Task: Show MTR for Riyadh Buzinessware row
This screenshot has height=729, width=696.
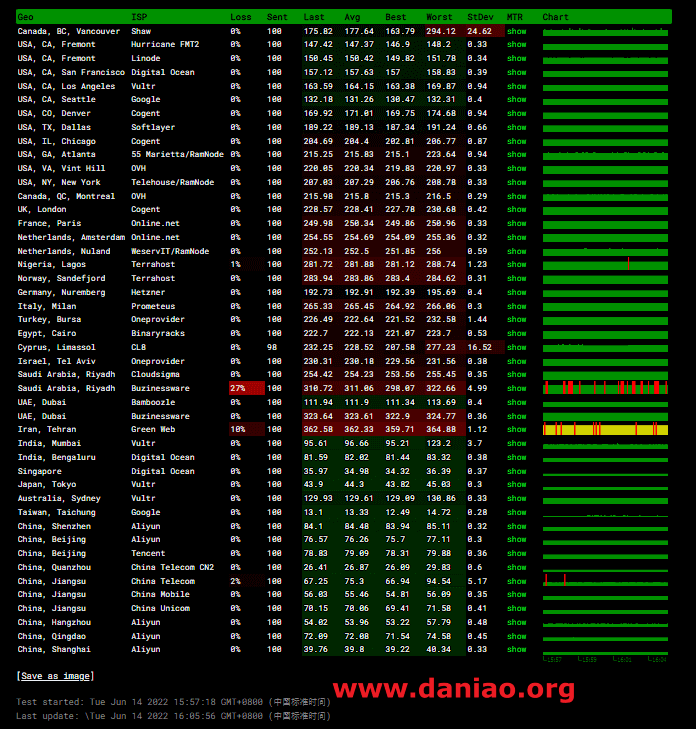Action: (517, 388)
